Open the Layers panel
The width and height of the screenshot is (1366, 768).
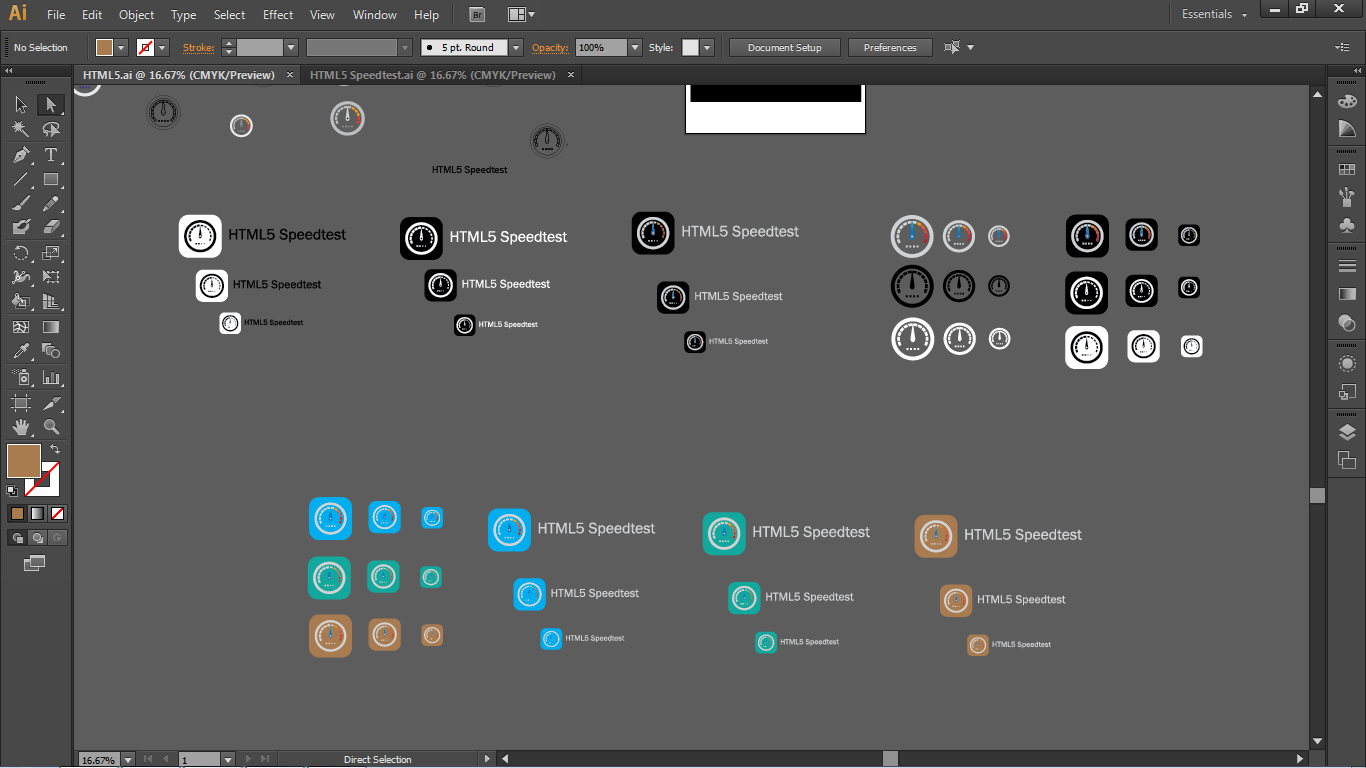pyautogui.click(x=1347, y=432)
